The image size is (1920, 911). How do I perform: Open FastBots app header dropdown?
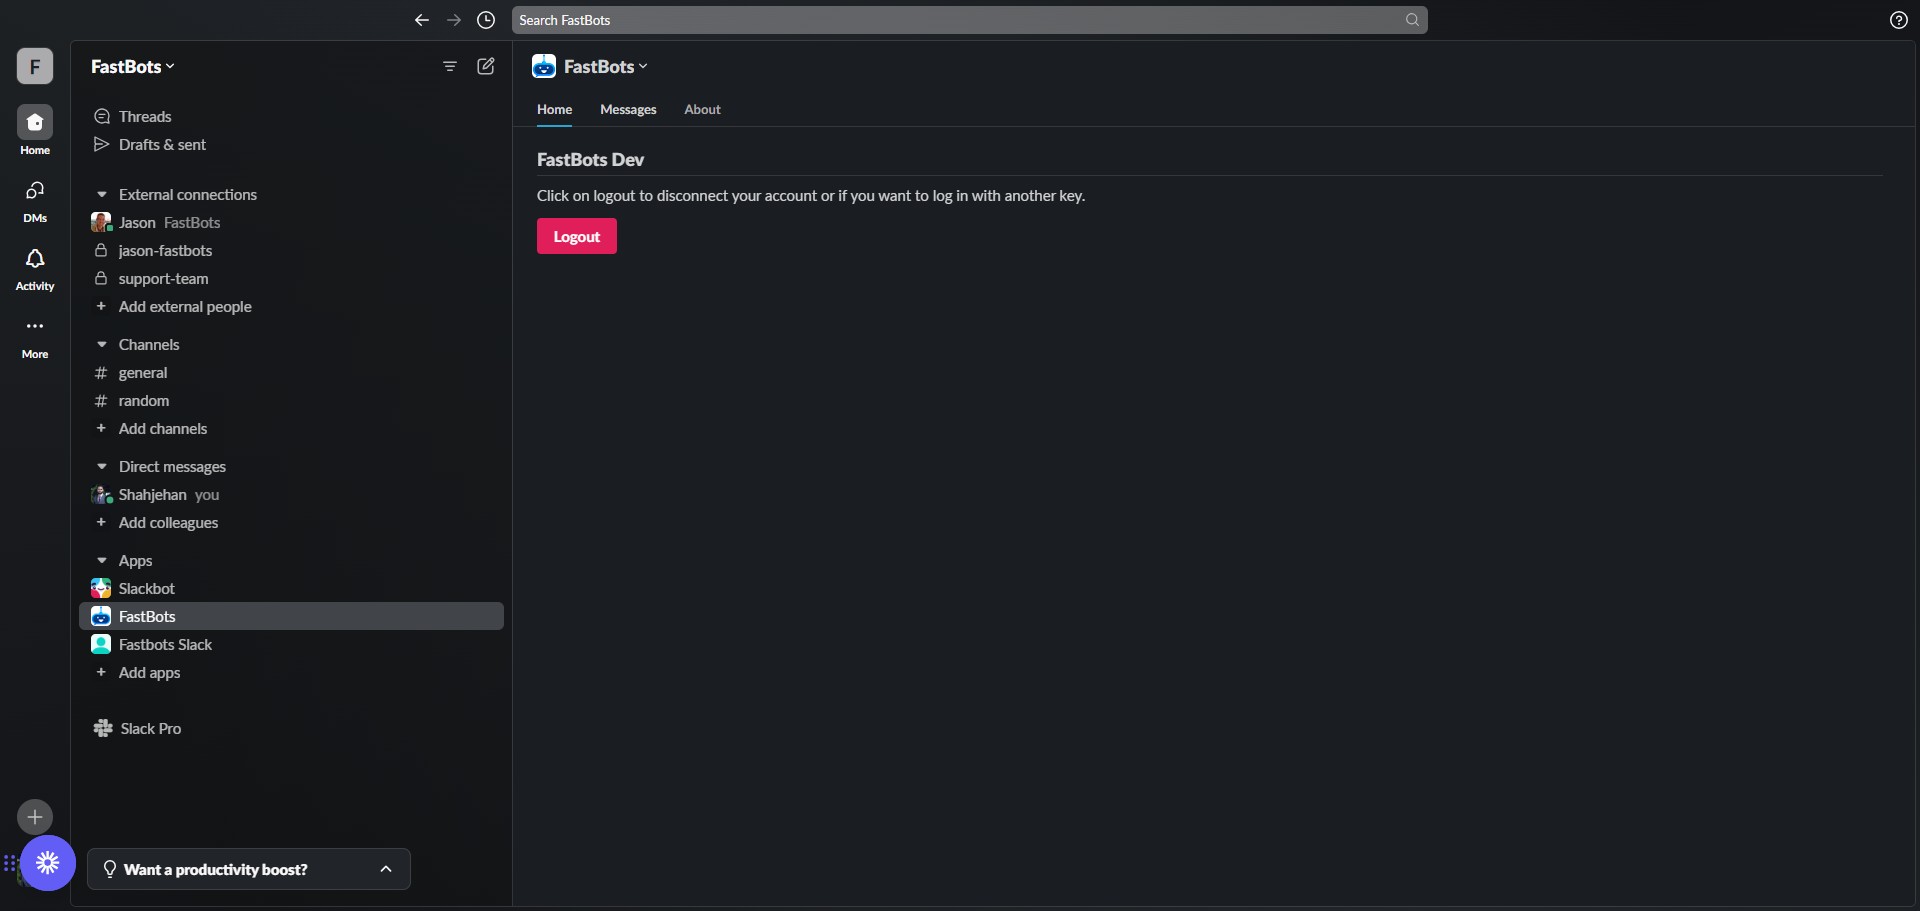(x=606, y=66)
